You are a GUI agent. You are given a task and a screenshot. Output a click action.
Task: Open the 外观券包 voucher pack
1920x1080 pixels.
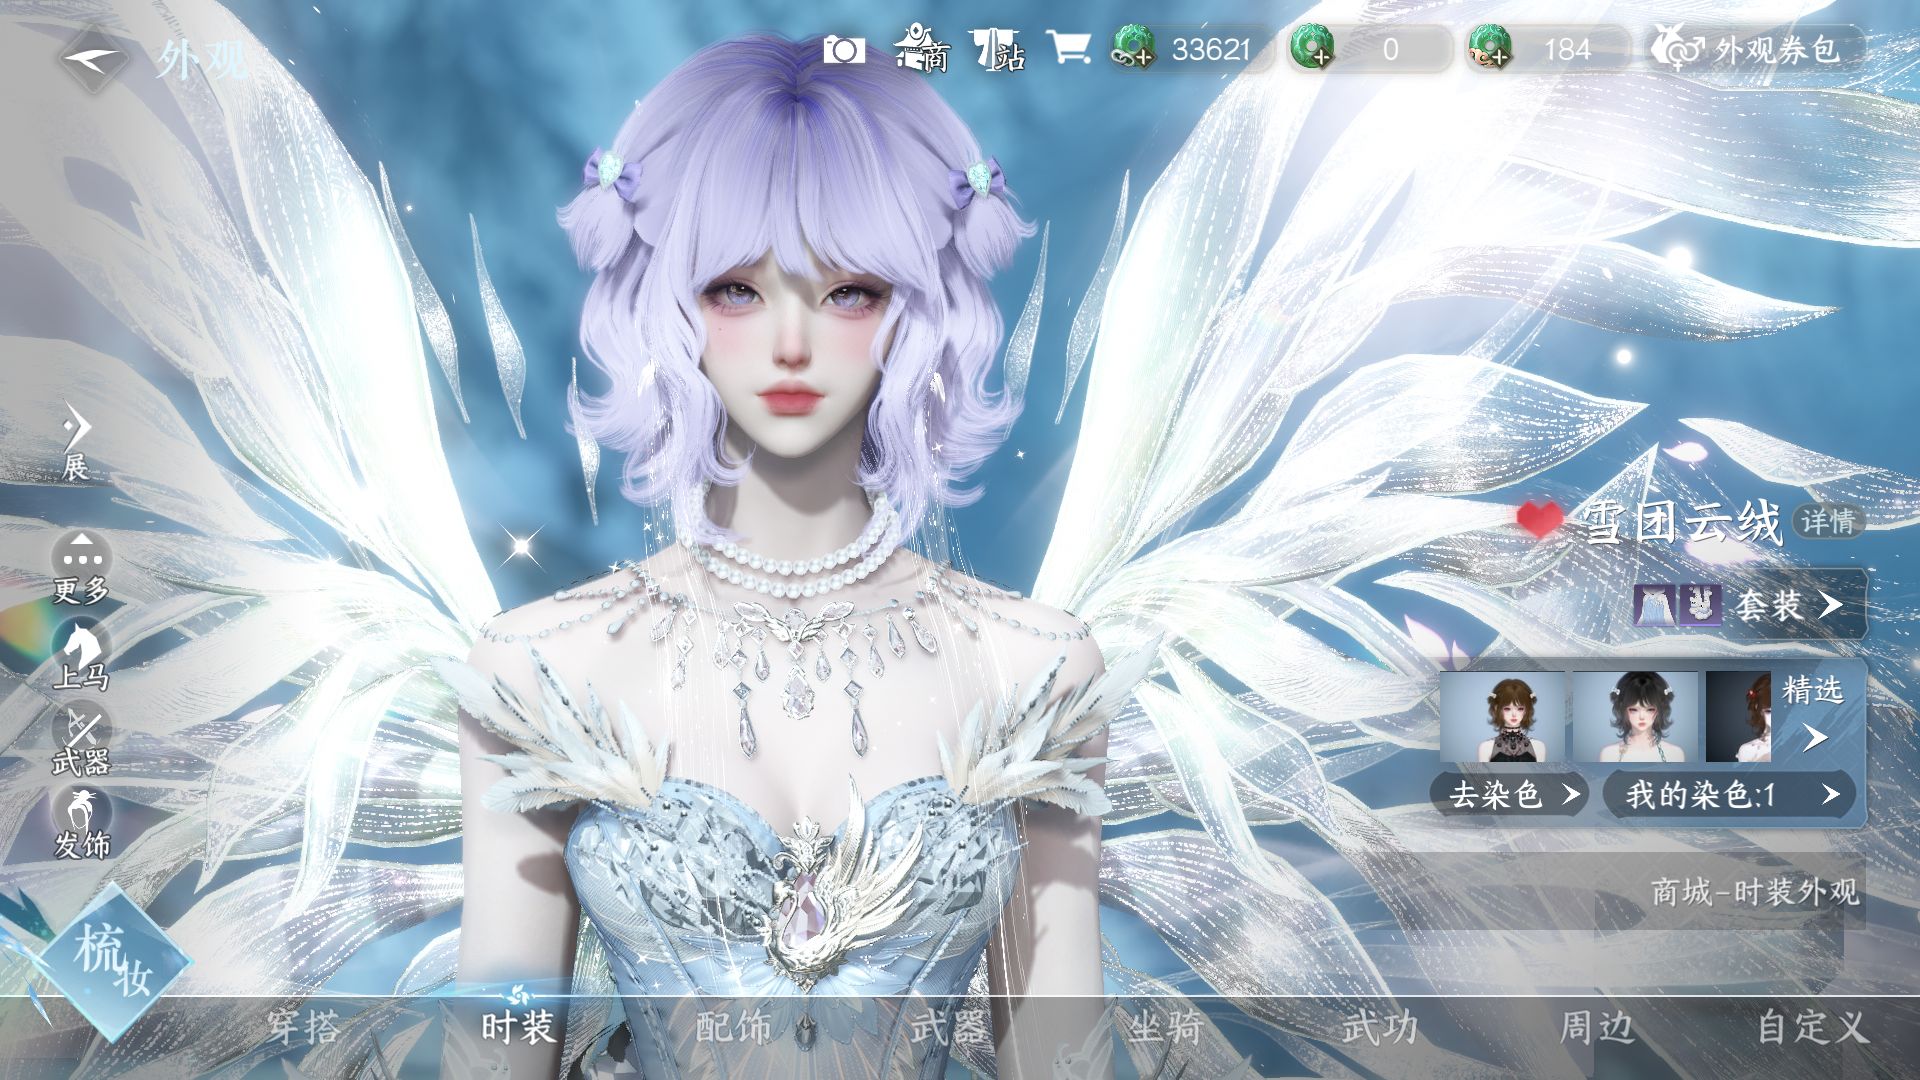(1755, 48)
